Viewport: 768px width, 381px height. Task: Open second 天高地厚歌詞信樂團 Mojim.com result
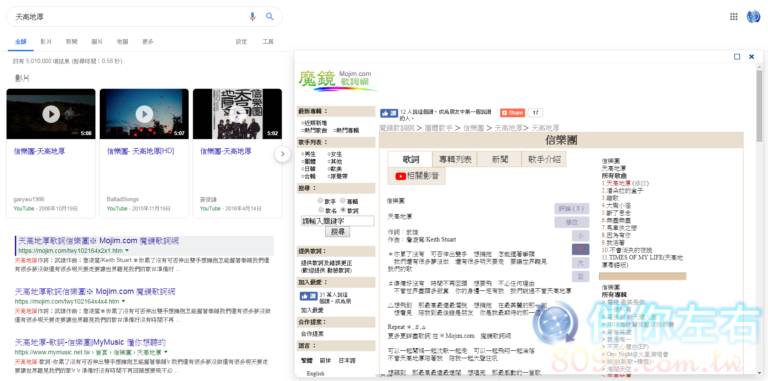95,291
